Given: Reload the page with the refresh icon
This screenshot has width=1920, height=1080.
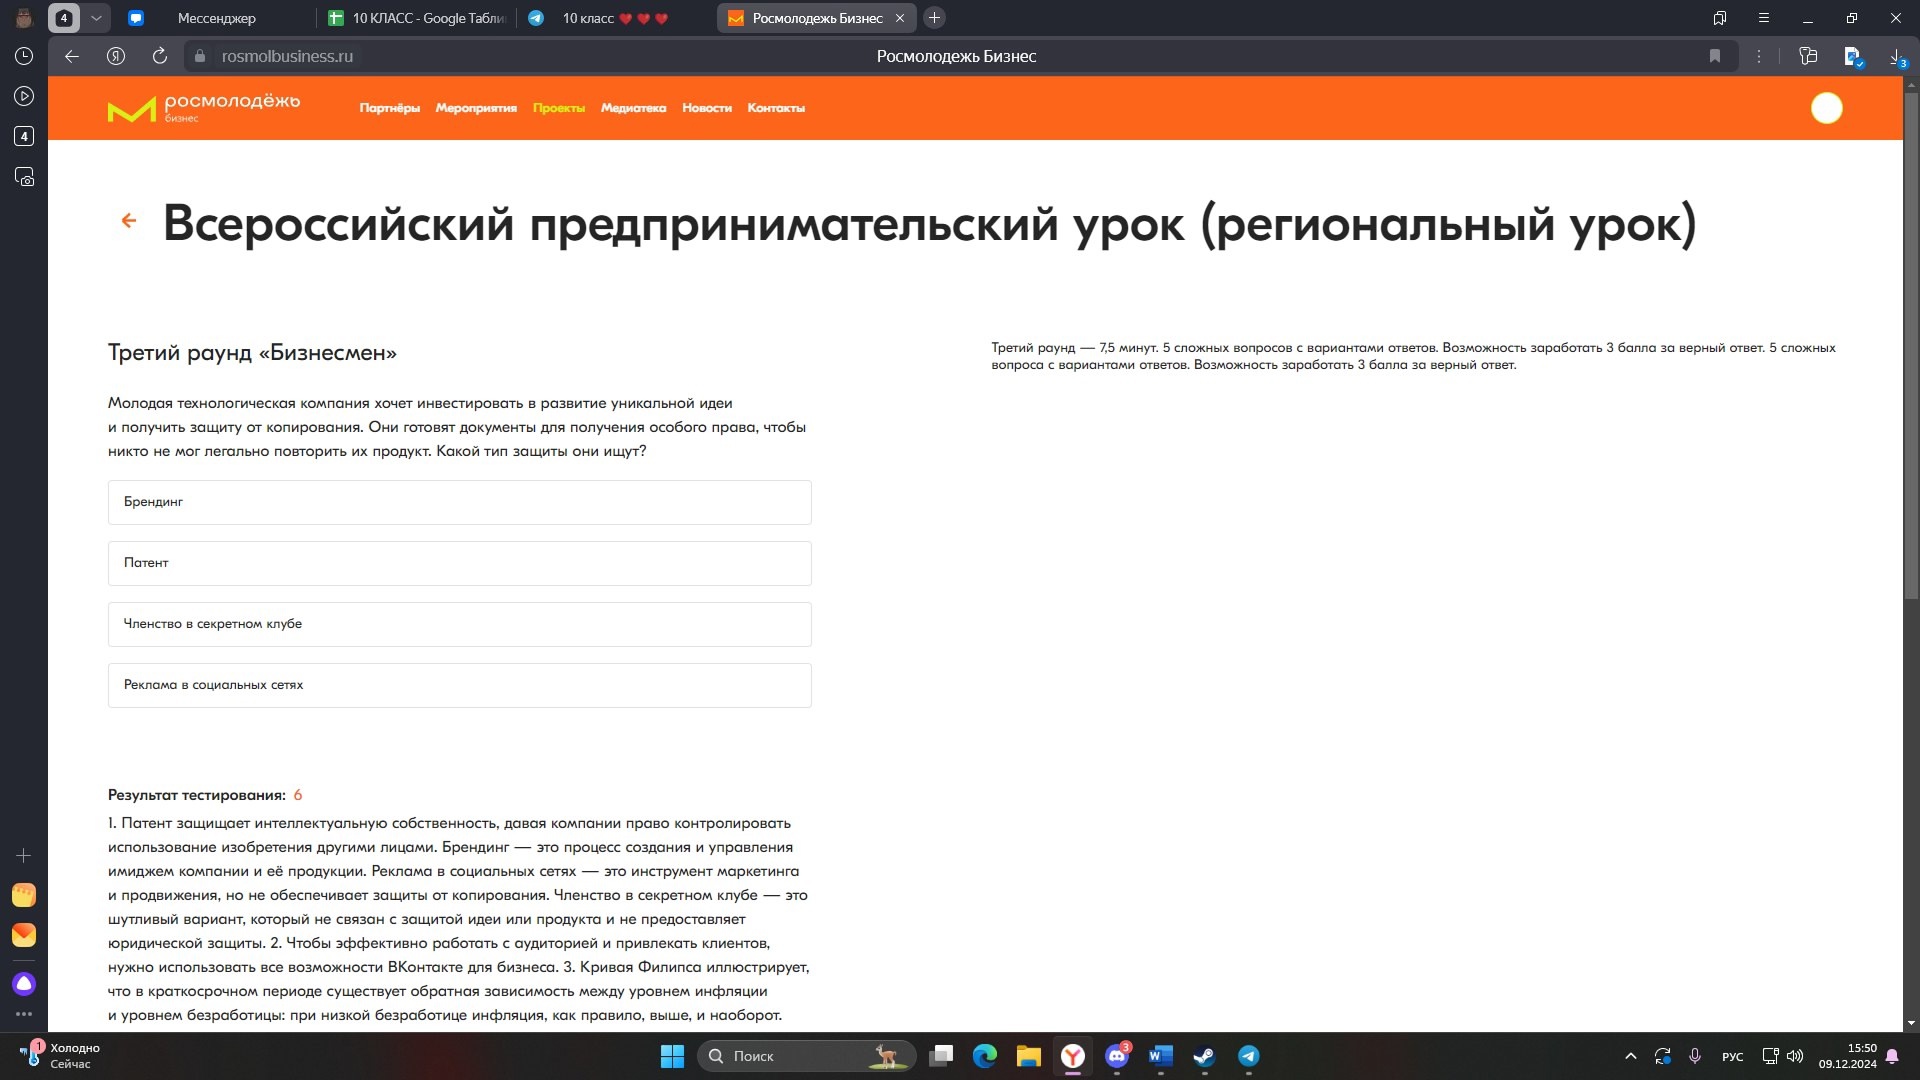Looking at the screenshot, I should pos(160,56).
